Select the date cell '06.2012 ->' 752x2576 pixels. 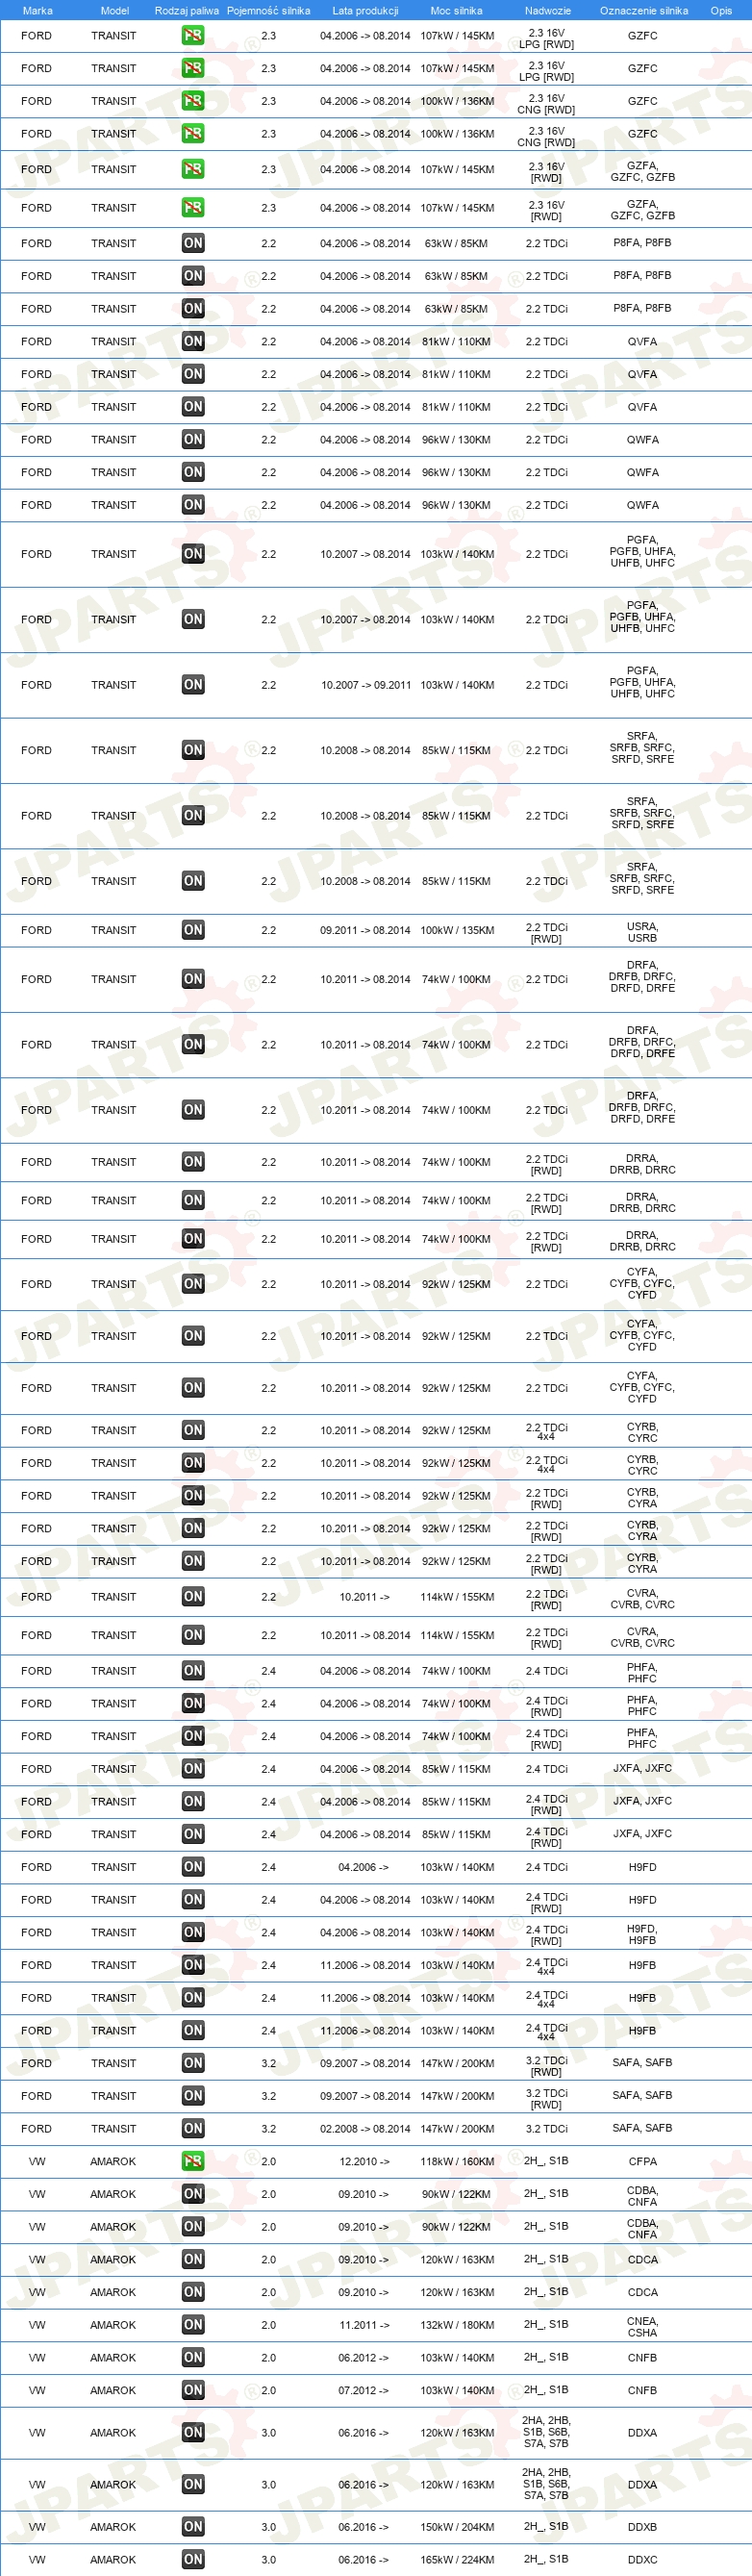pos(364,2357)
